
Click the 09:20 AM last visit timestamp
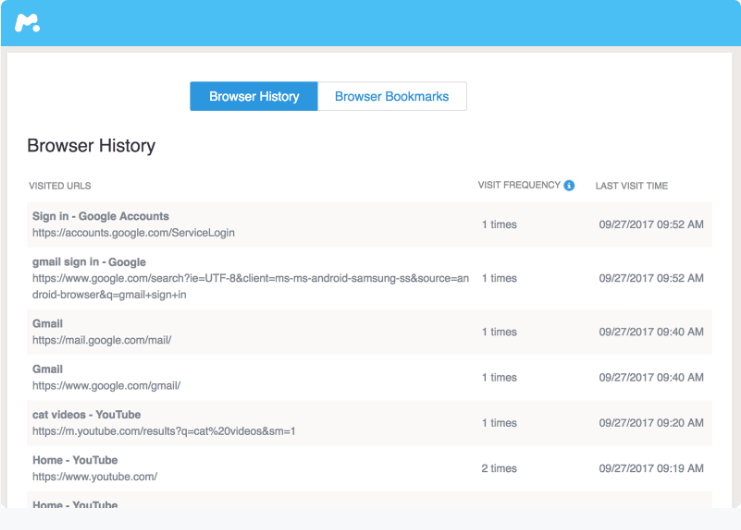[x=651, y=423]
